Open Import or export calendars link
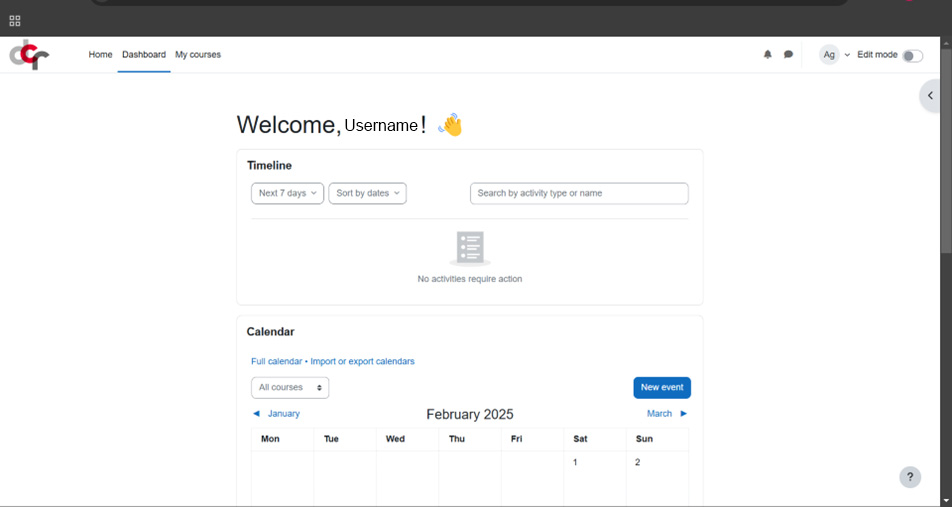The image size is (952, 507). click(362, 361)
